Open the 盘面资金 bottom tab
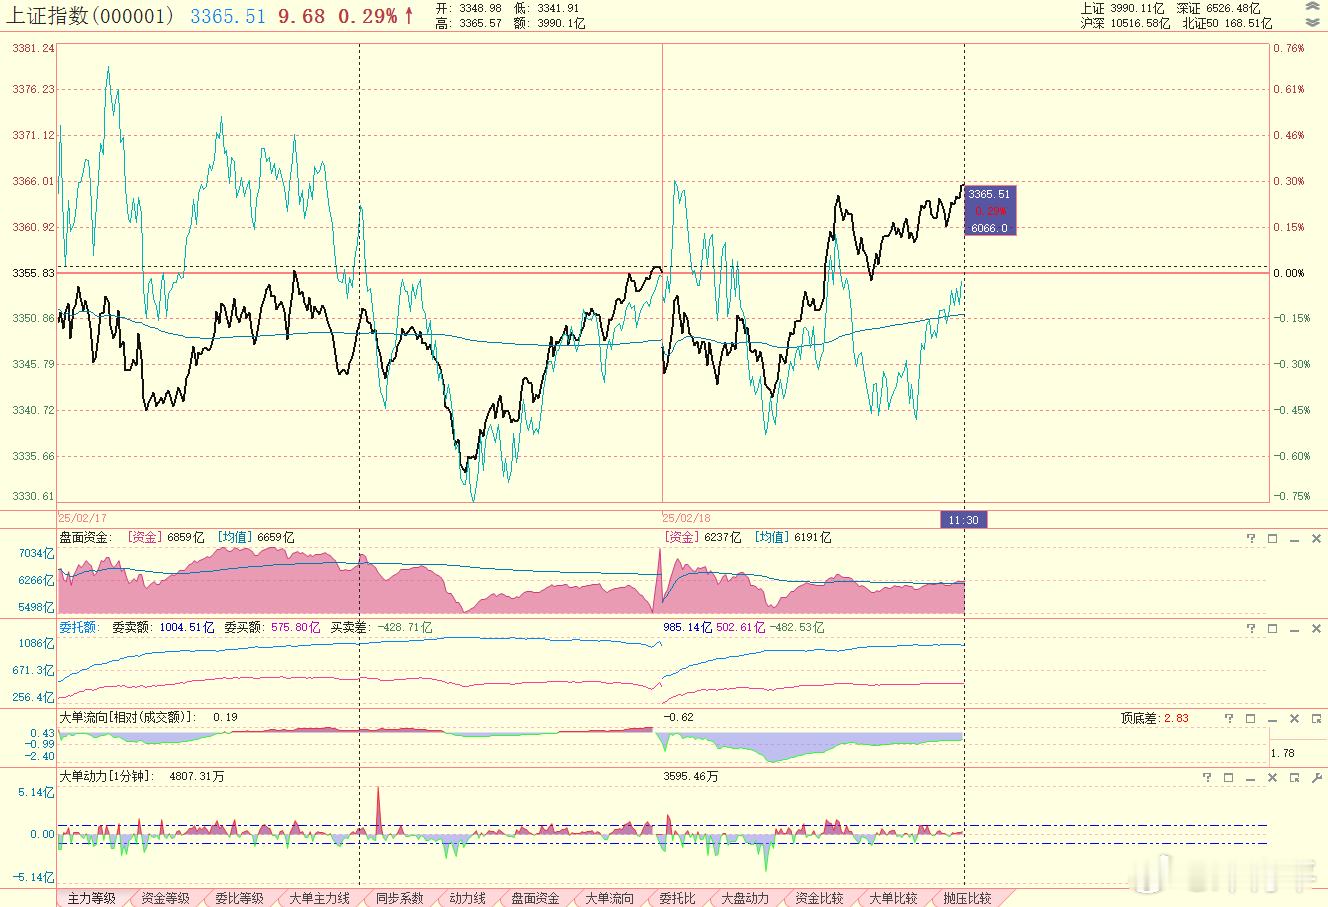The width and height of the screenshot is (1328, 907). pyautogui.click(x=536, y=898)
